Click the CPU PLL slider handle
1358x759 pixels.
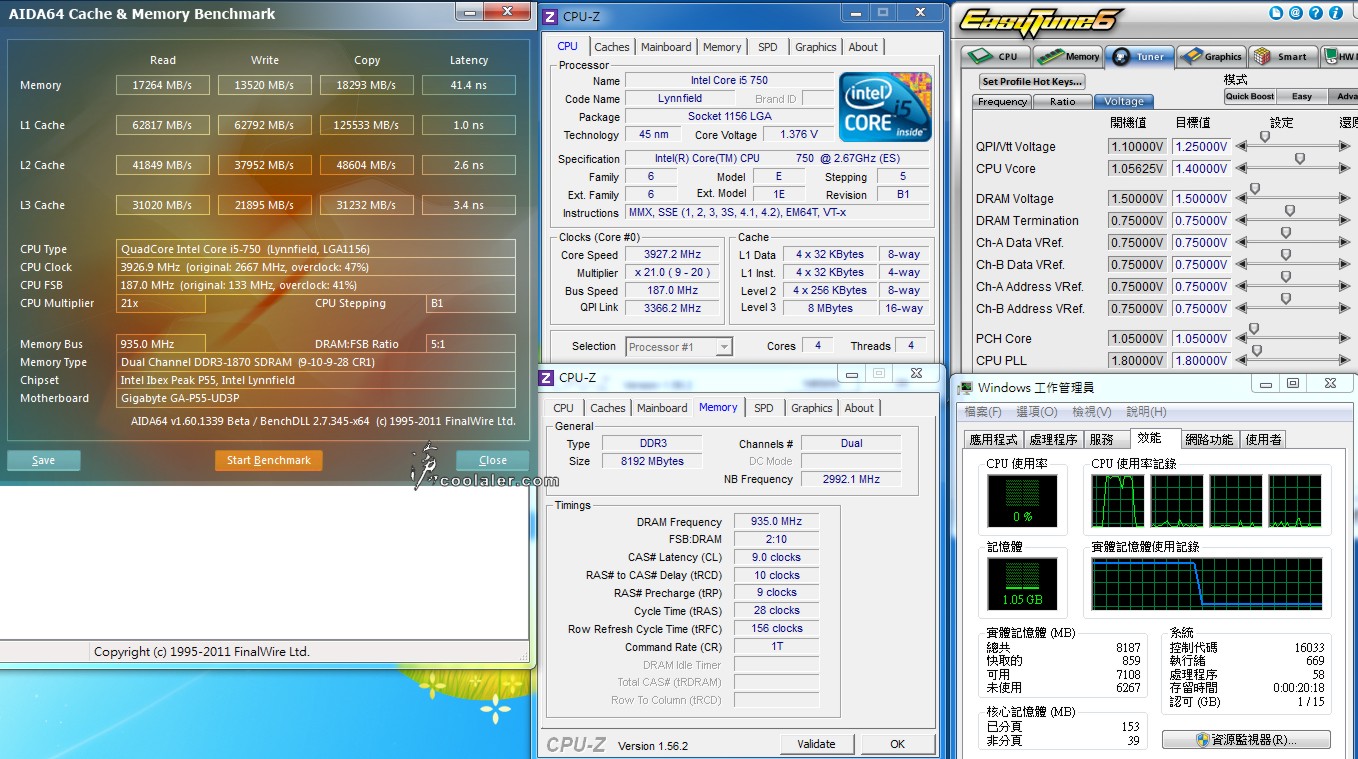[x=1257, y=350]
